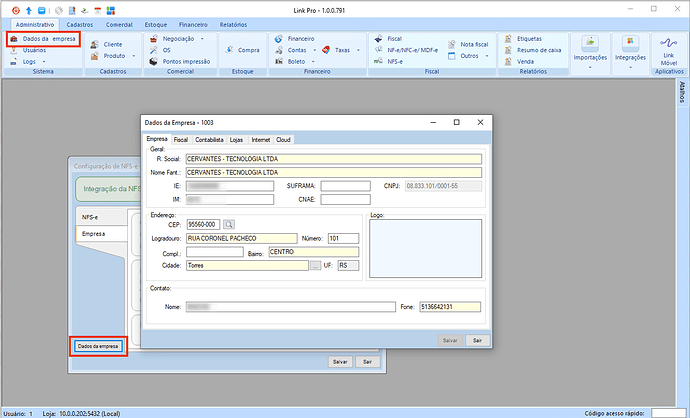Click the Compra icon in Estoque
This screenshot has width=690, height=418.
248,49
